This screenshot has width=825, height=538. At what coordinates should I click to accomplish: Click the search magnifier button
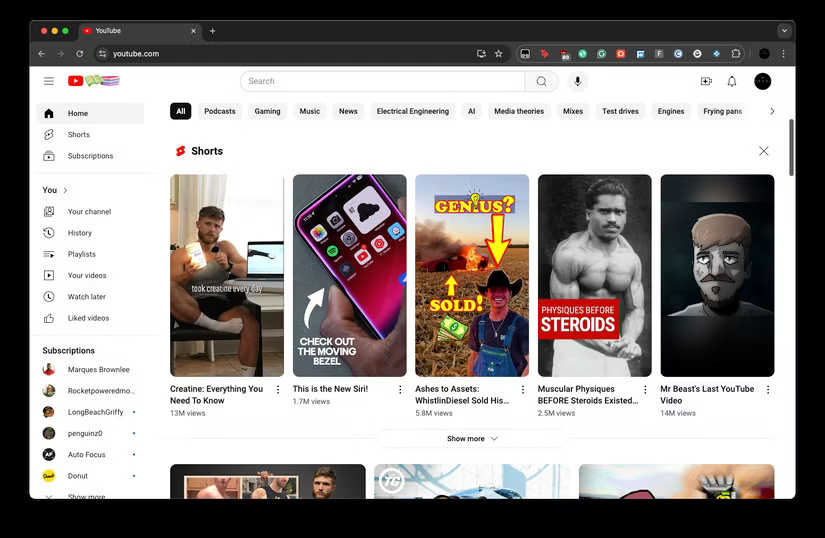click(x=541, y=81)
